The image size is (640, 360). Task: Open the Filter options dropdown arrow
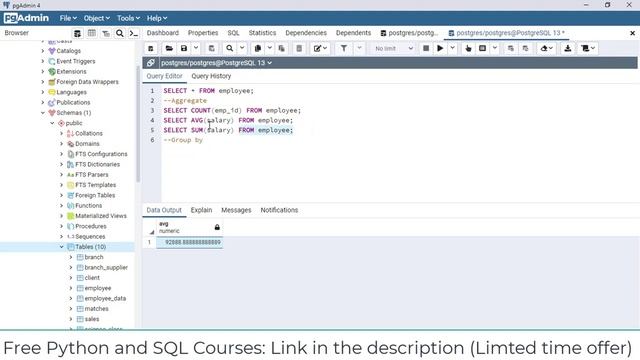point(359,48)
